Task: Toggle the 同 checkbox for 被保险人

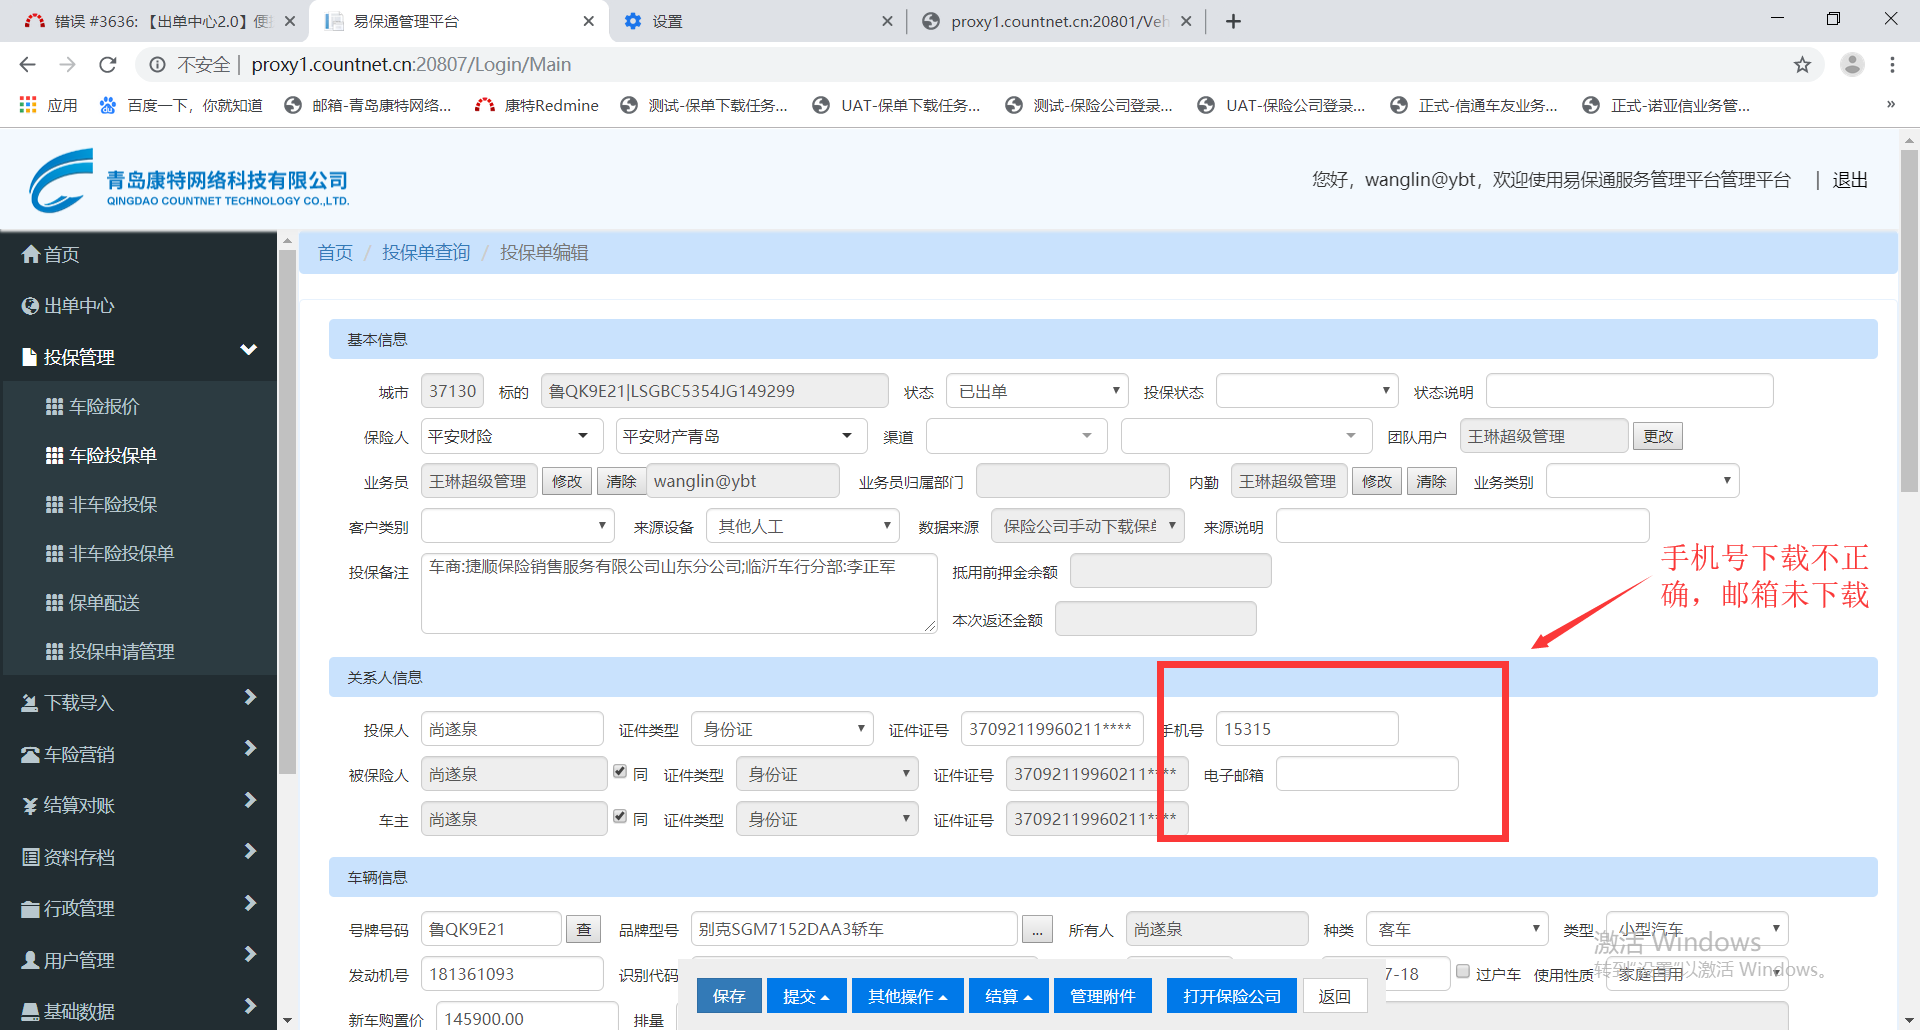Action: click(620, 772)
